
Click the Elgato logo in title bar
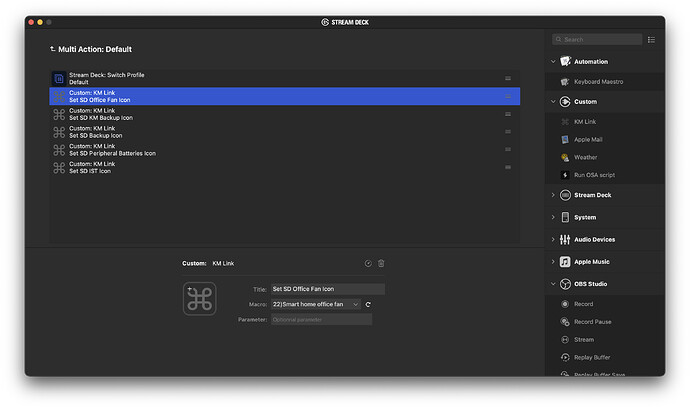(325, 22)
